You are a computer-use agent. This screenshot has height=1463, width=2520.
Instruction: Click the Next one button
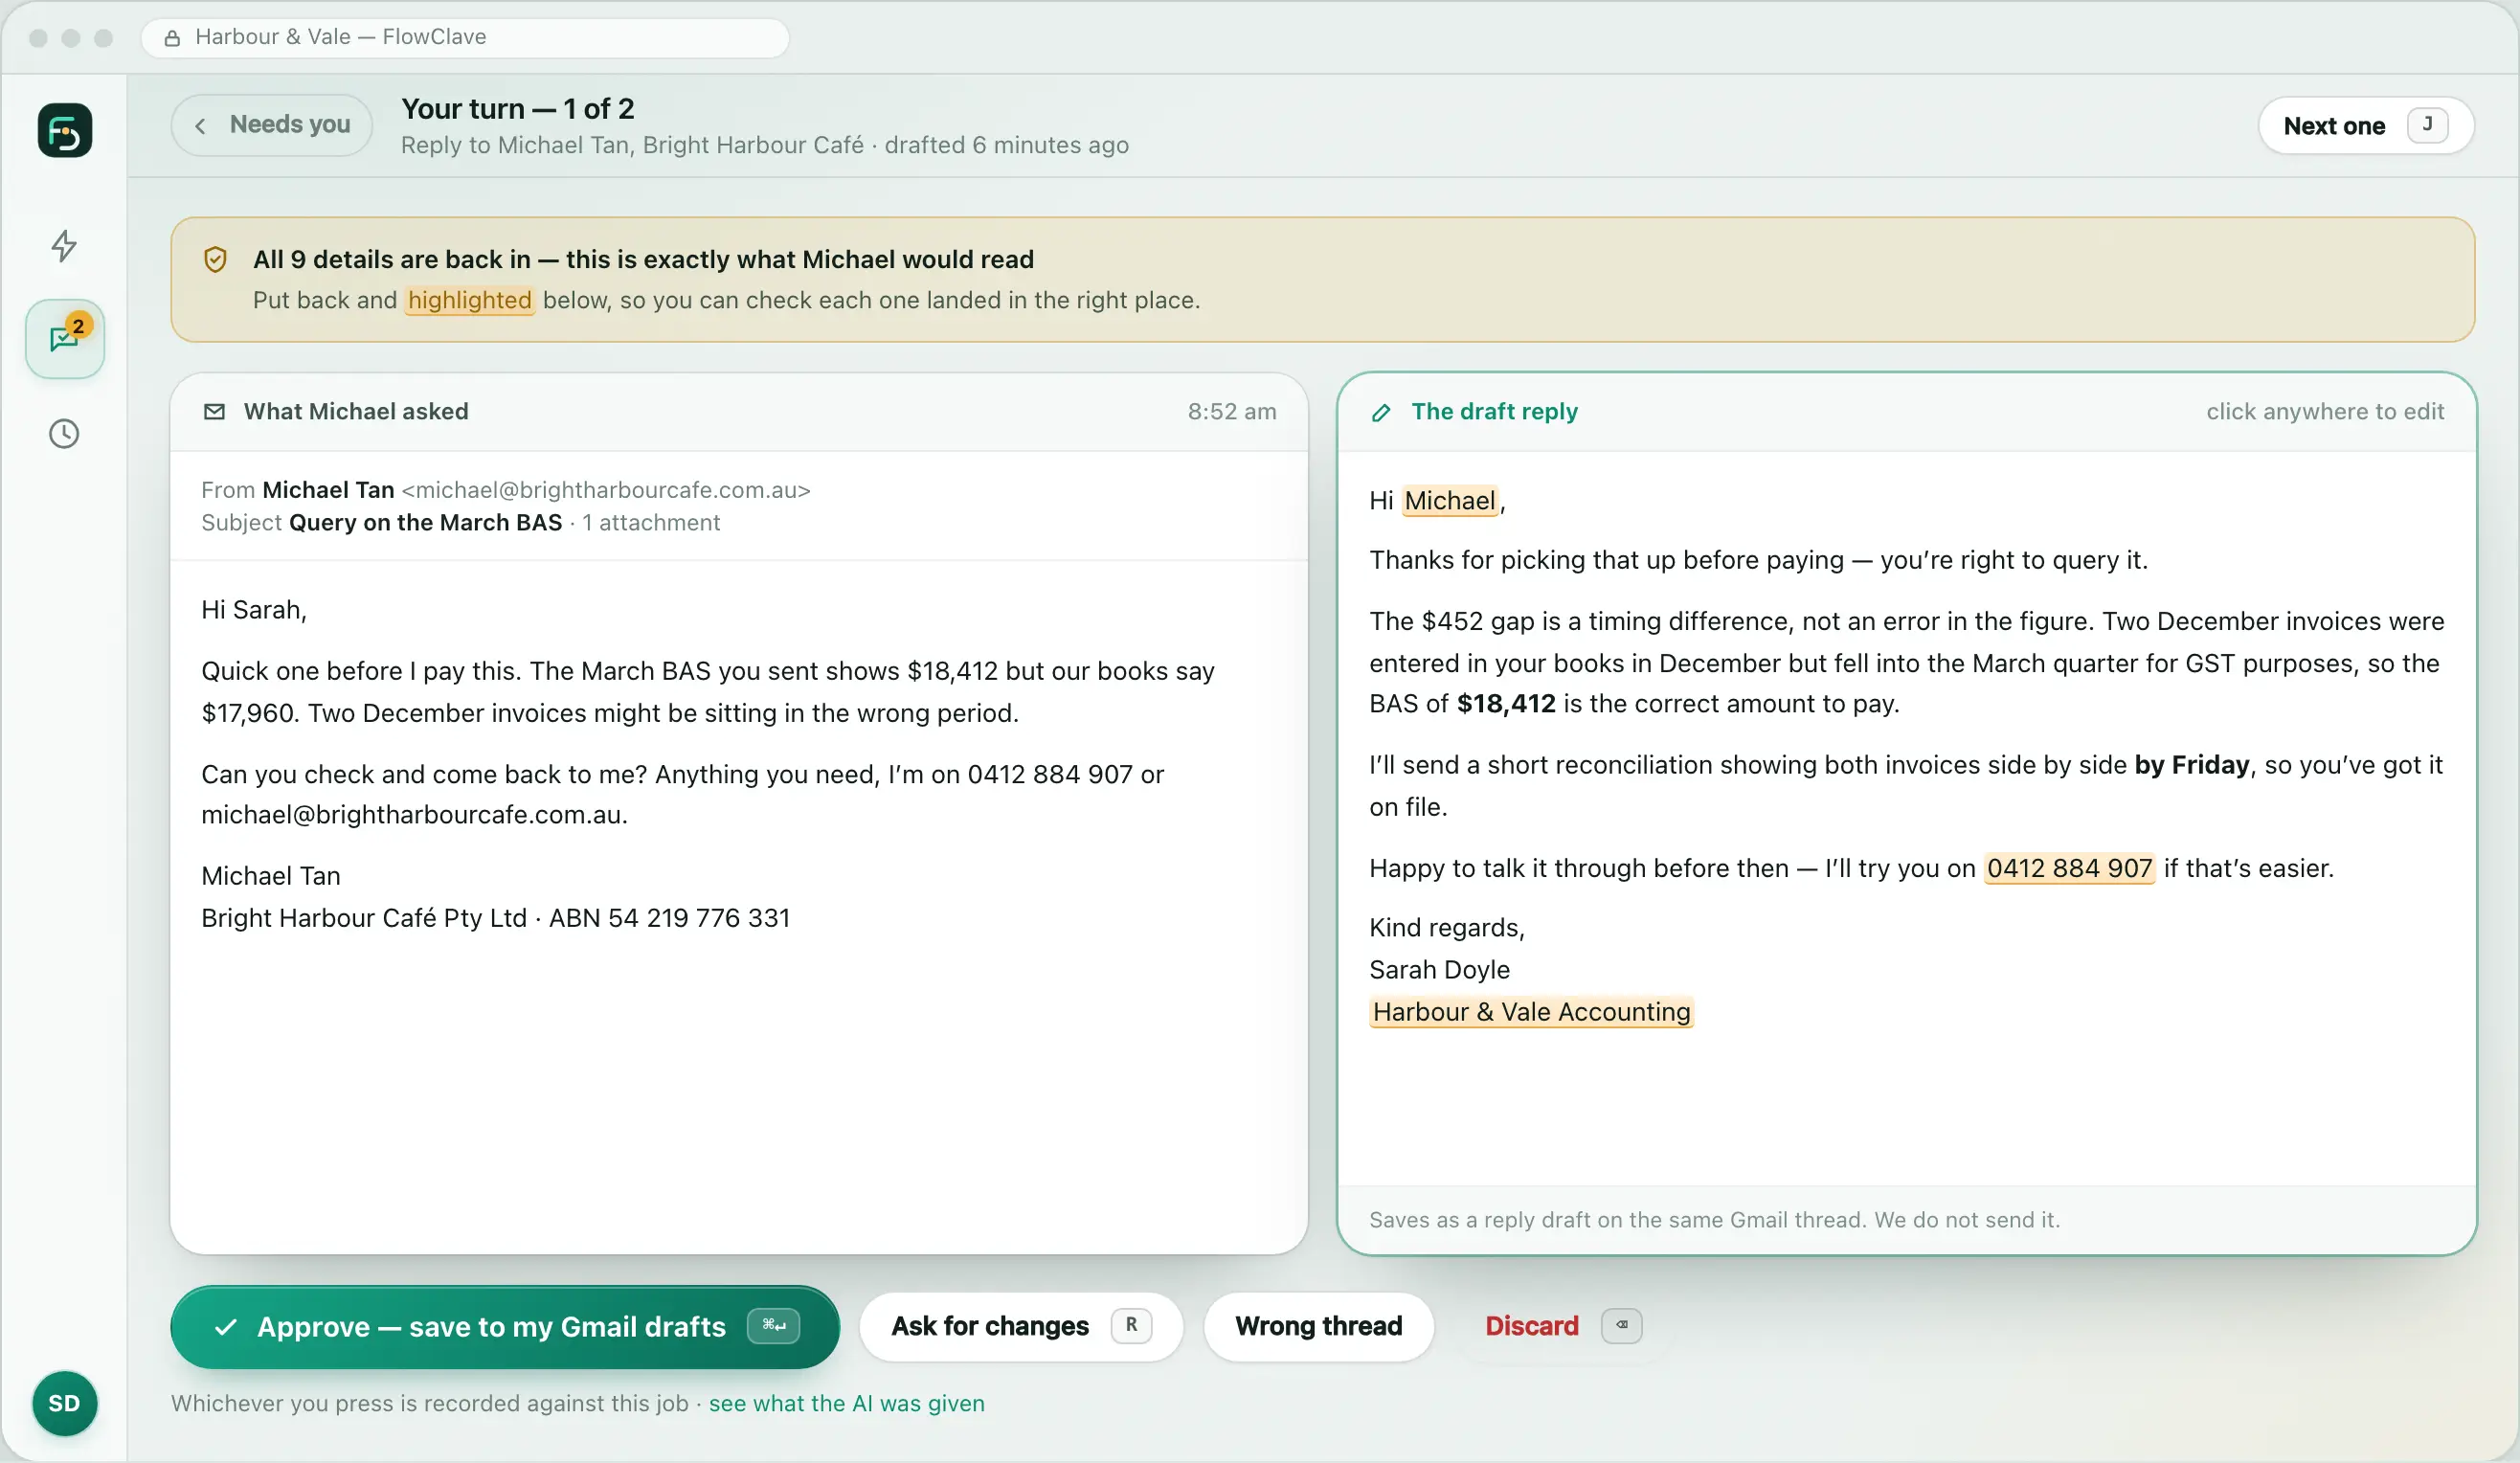tap(2365, 126)
